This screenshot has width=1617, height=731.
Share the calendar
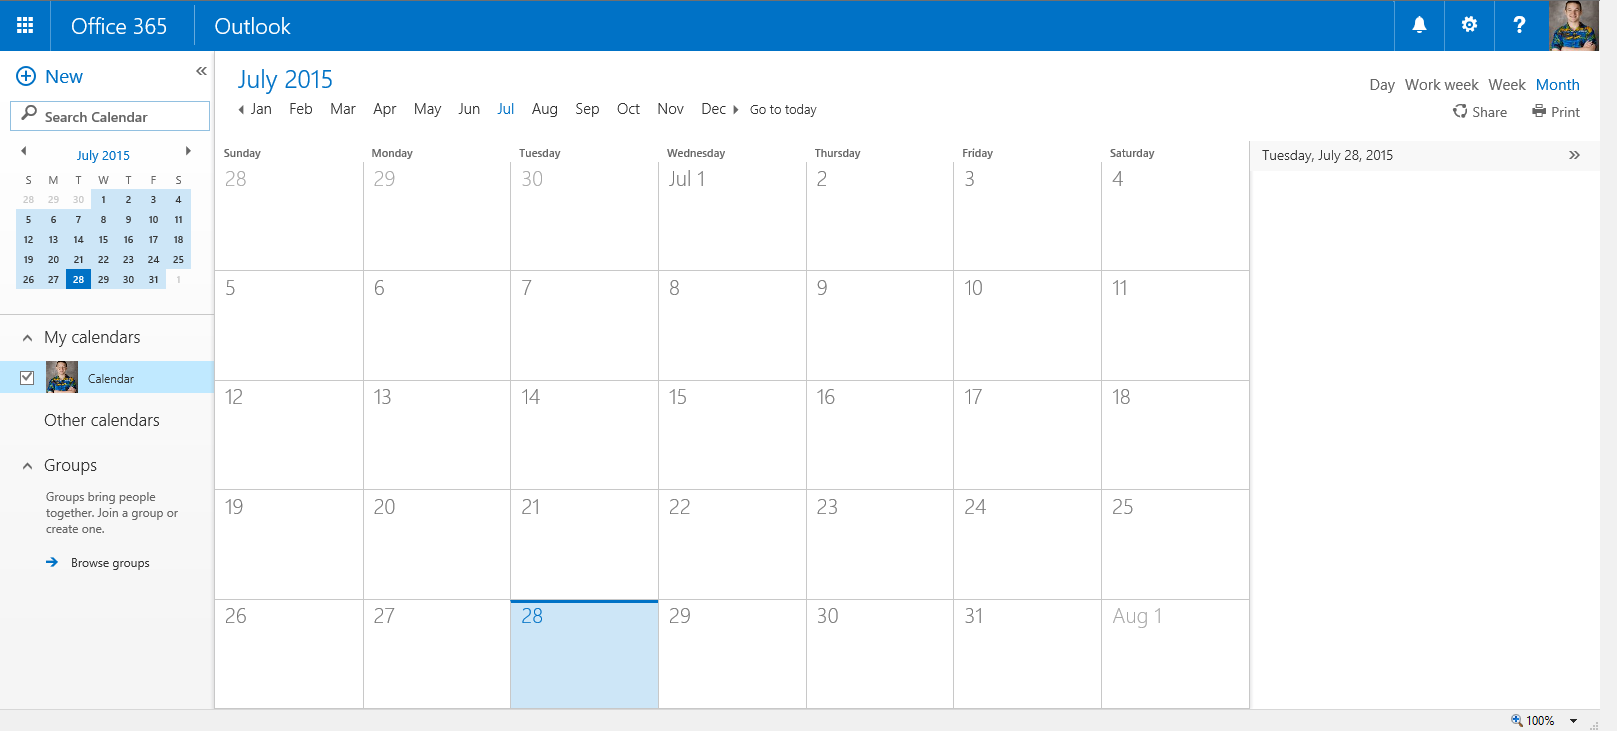tap(1480, 112)
